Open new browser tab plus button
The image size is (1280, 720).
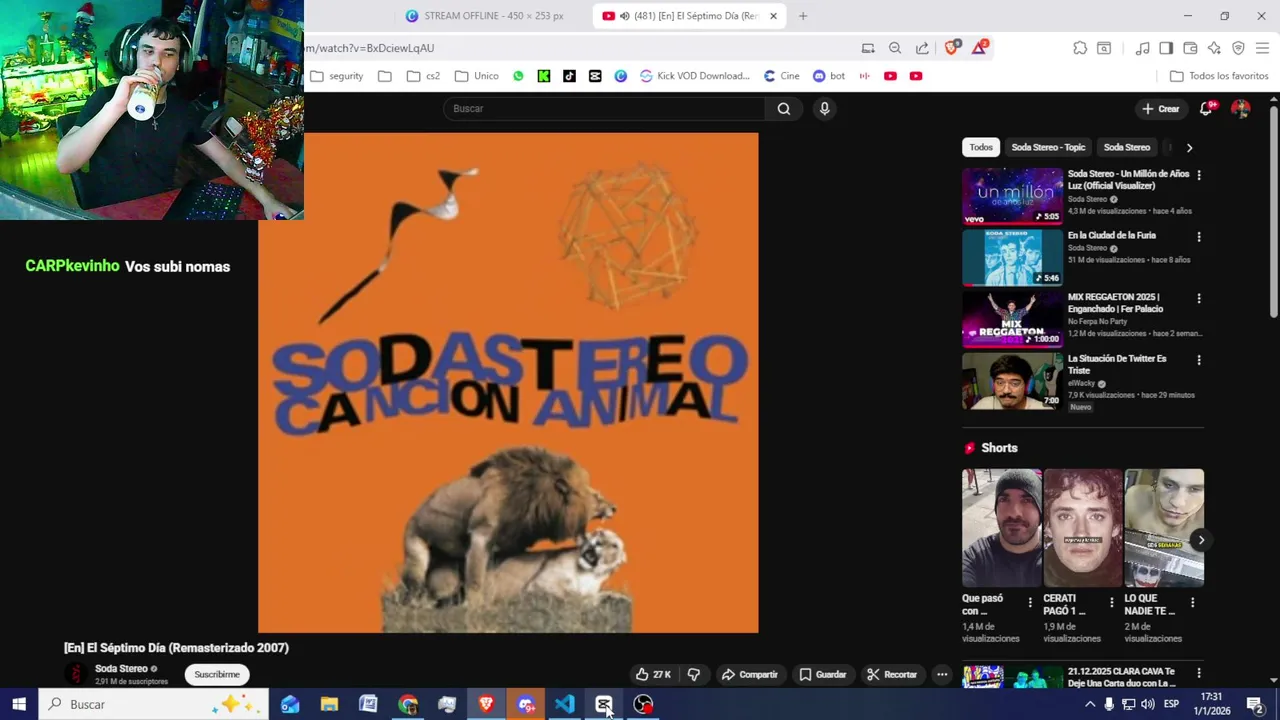tap(802, 16)
